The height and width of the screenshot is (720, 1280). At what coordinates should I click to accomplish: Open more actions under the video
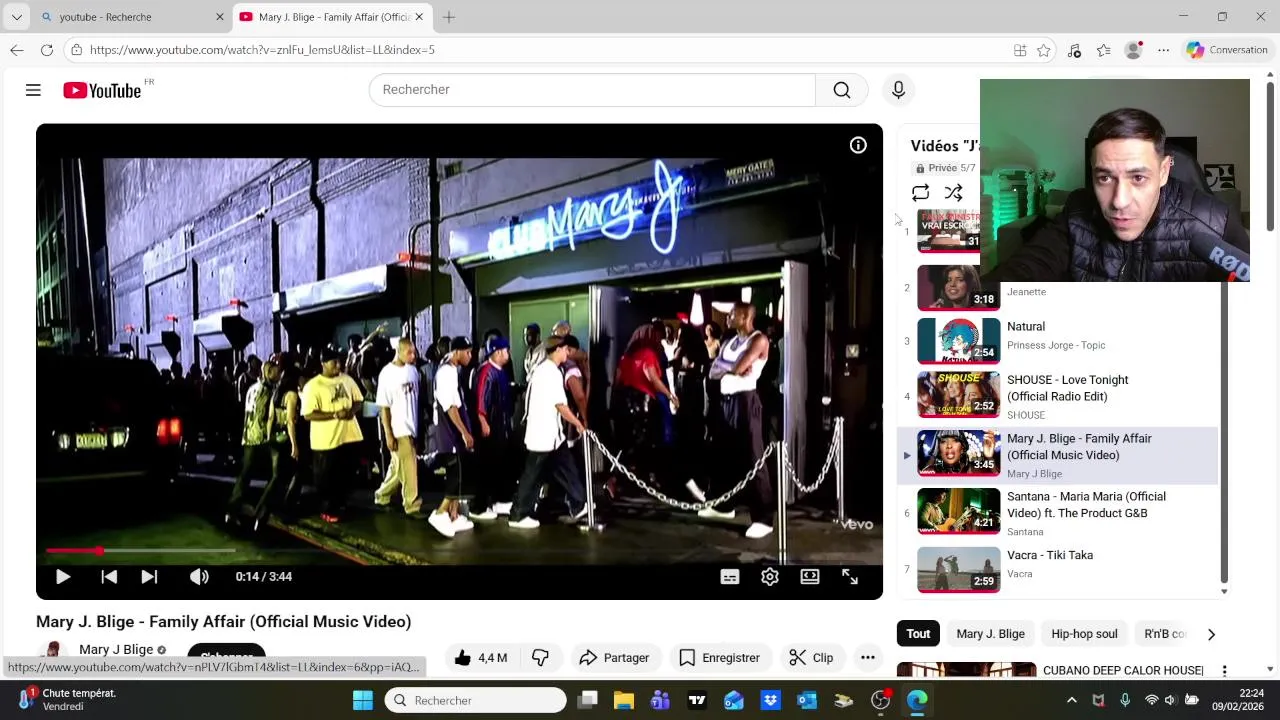[x=868, y=658]
